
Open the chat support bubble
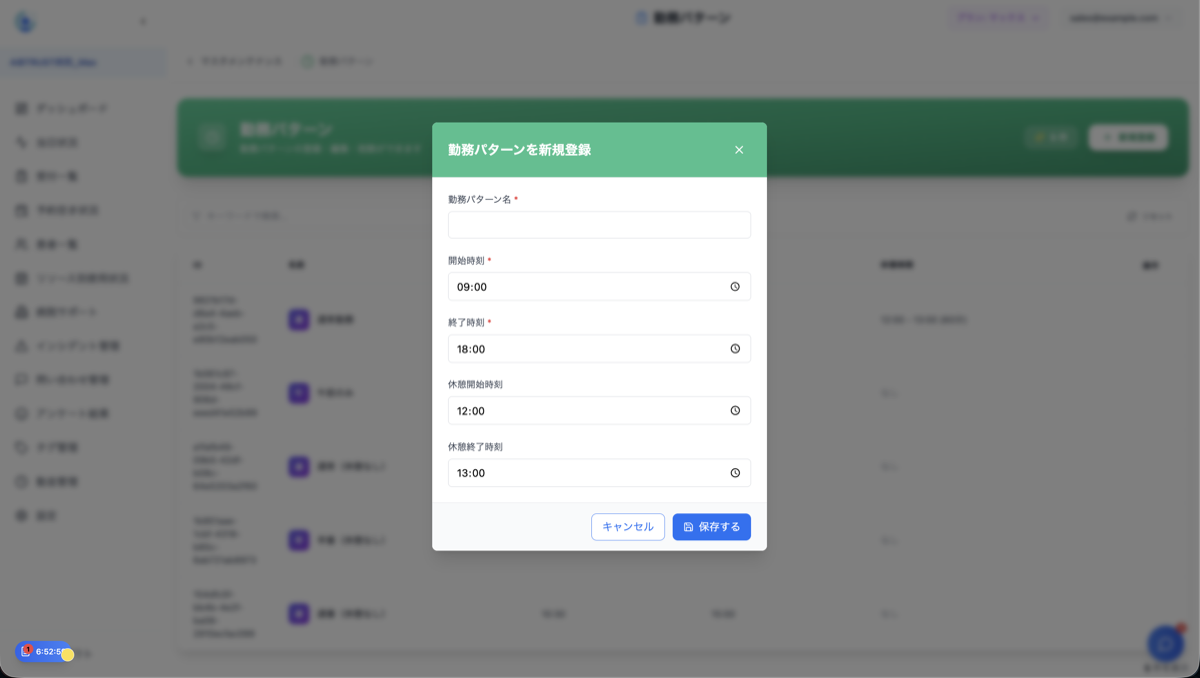1165,643
